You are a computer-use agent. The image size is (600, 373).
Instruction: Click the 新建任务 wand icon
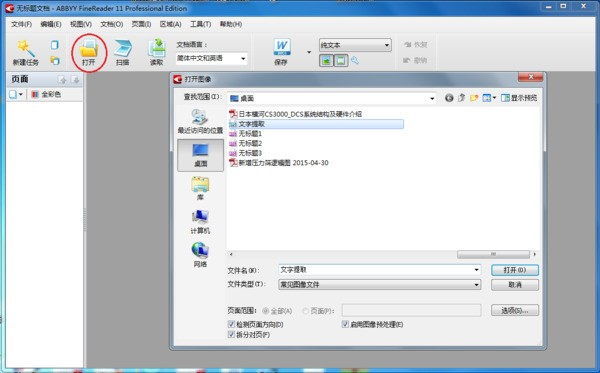pyautogui.click(x=25, y=48)
